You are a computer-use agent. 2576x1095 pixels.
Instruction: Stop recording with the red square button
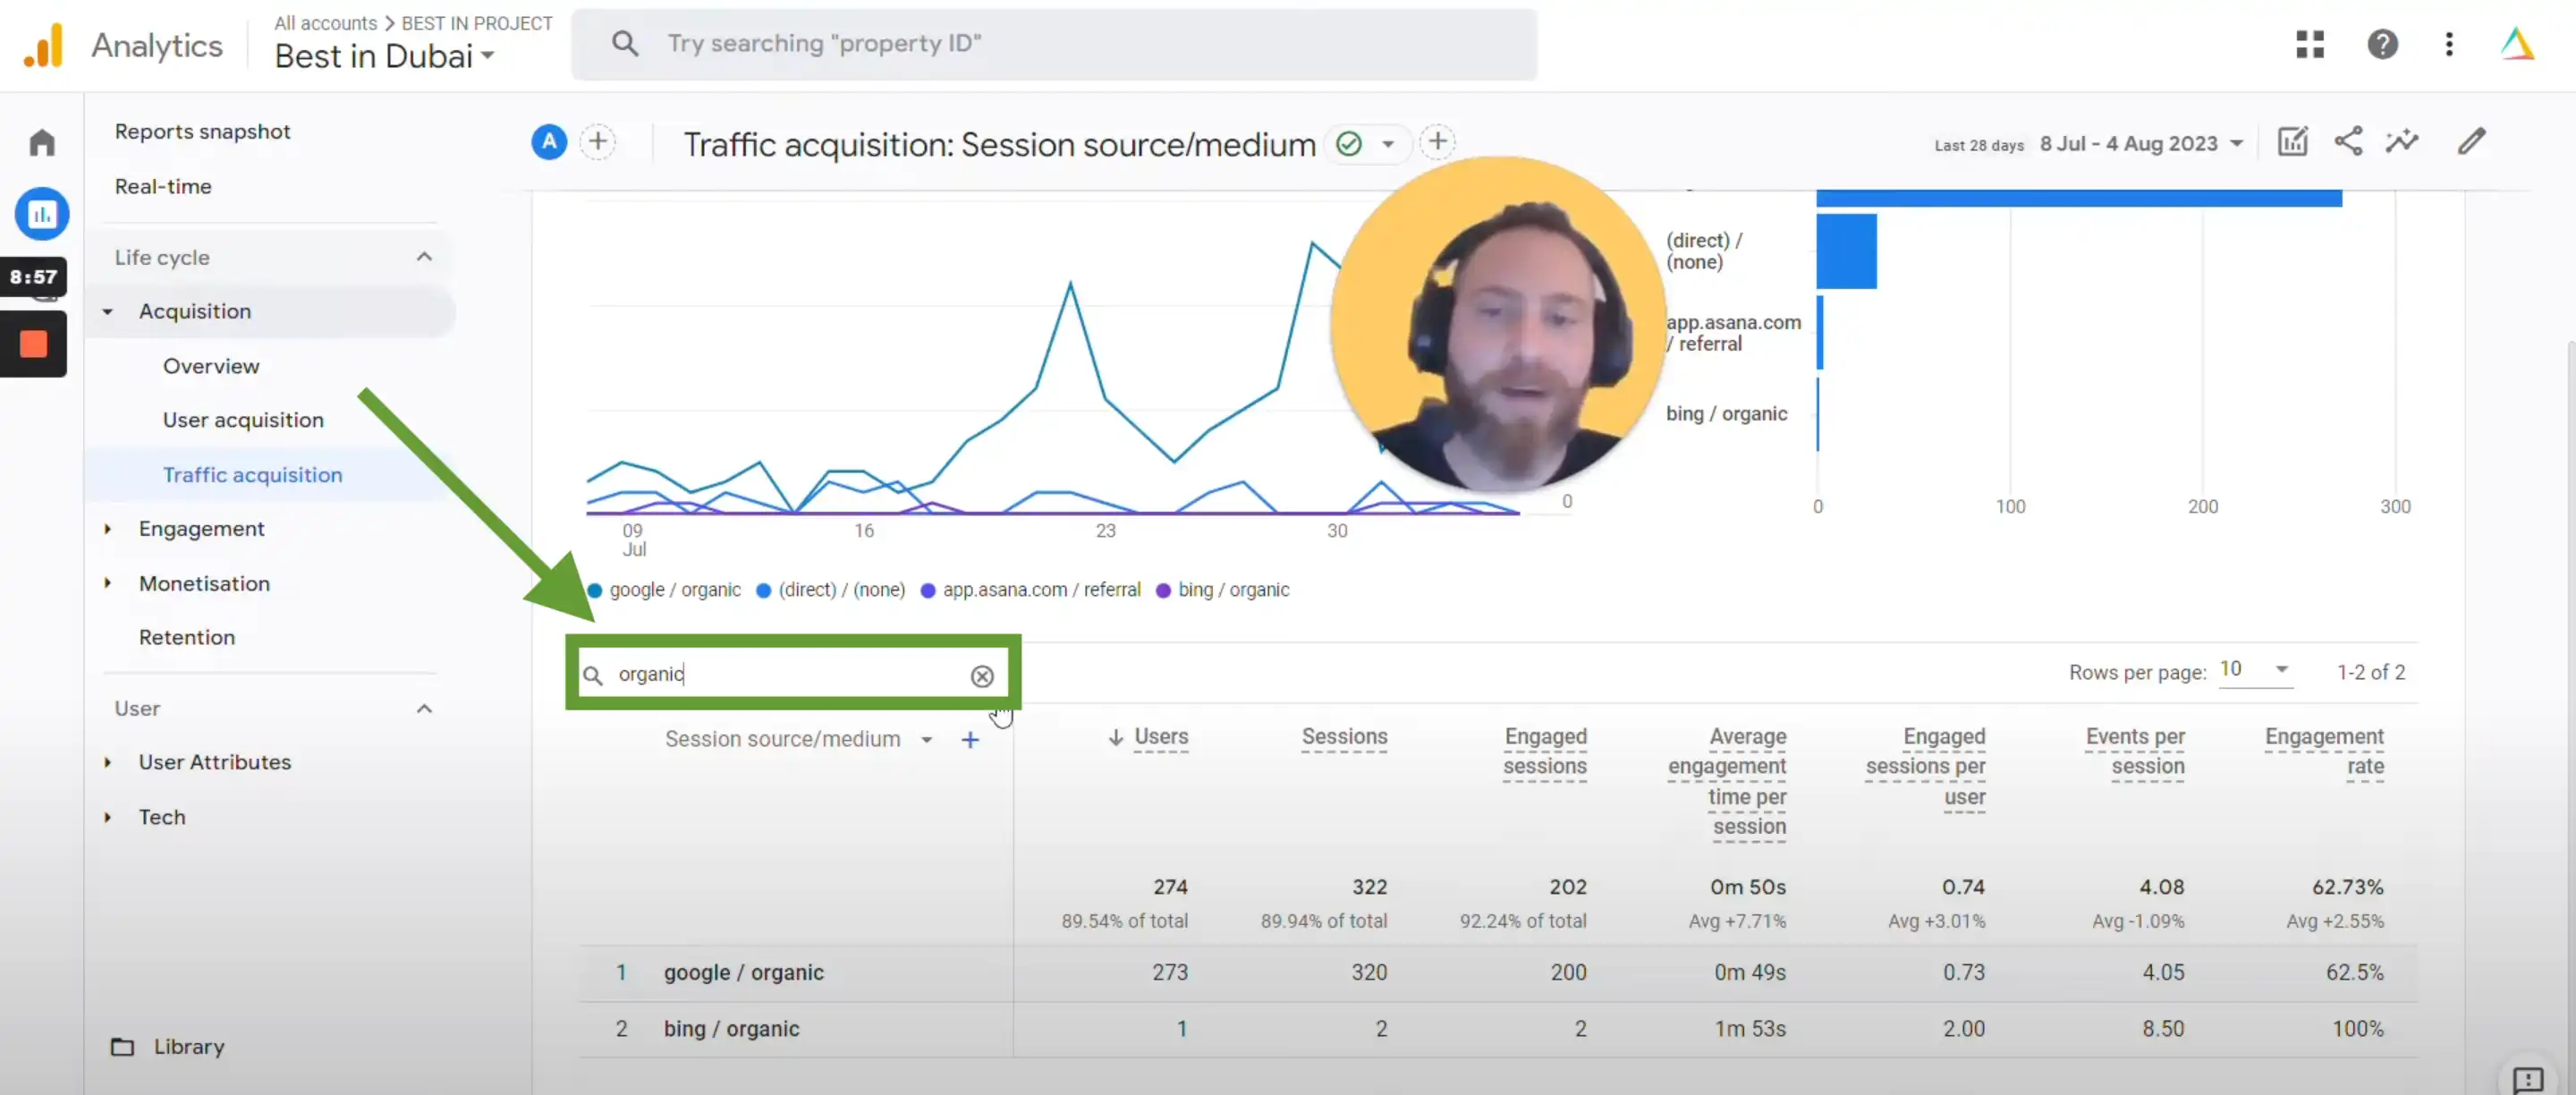click(34, 344)
